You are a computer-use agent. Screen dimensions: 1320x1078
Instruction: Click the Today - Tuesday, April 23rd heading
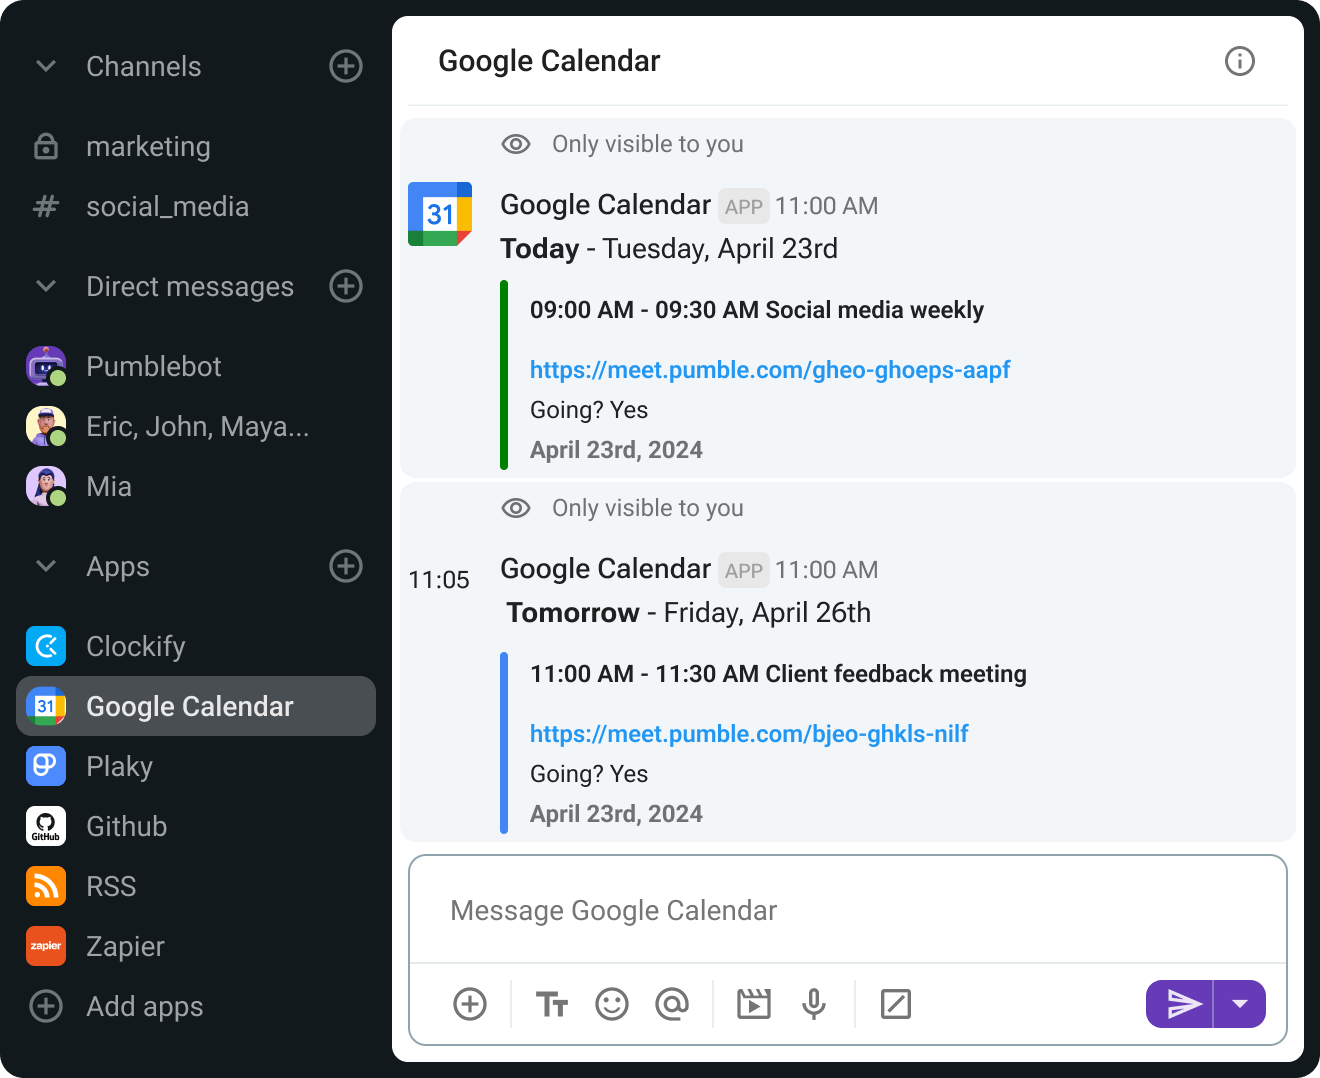pos(669,249)
